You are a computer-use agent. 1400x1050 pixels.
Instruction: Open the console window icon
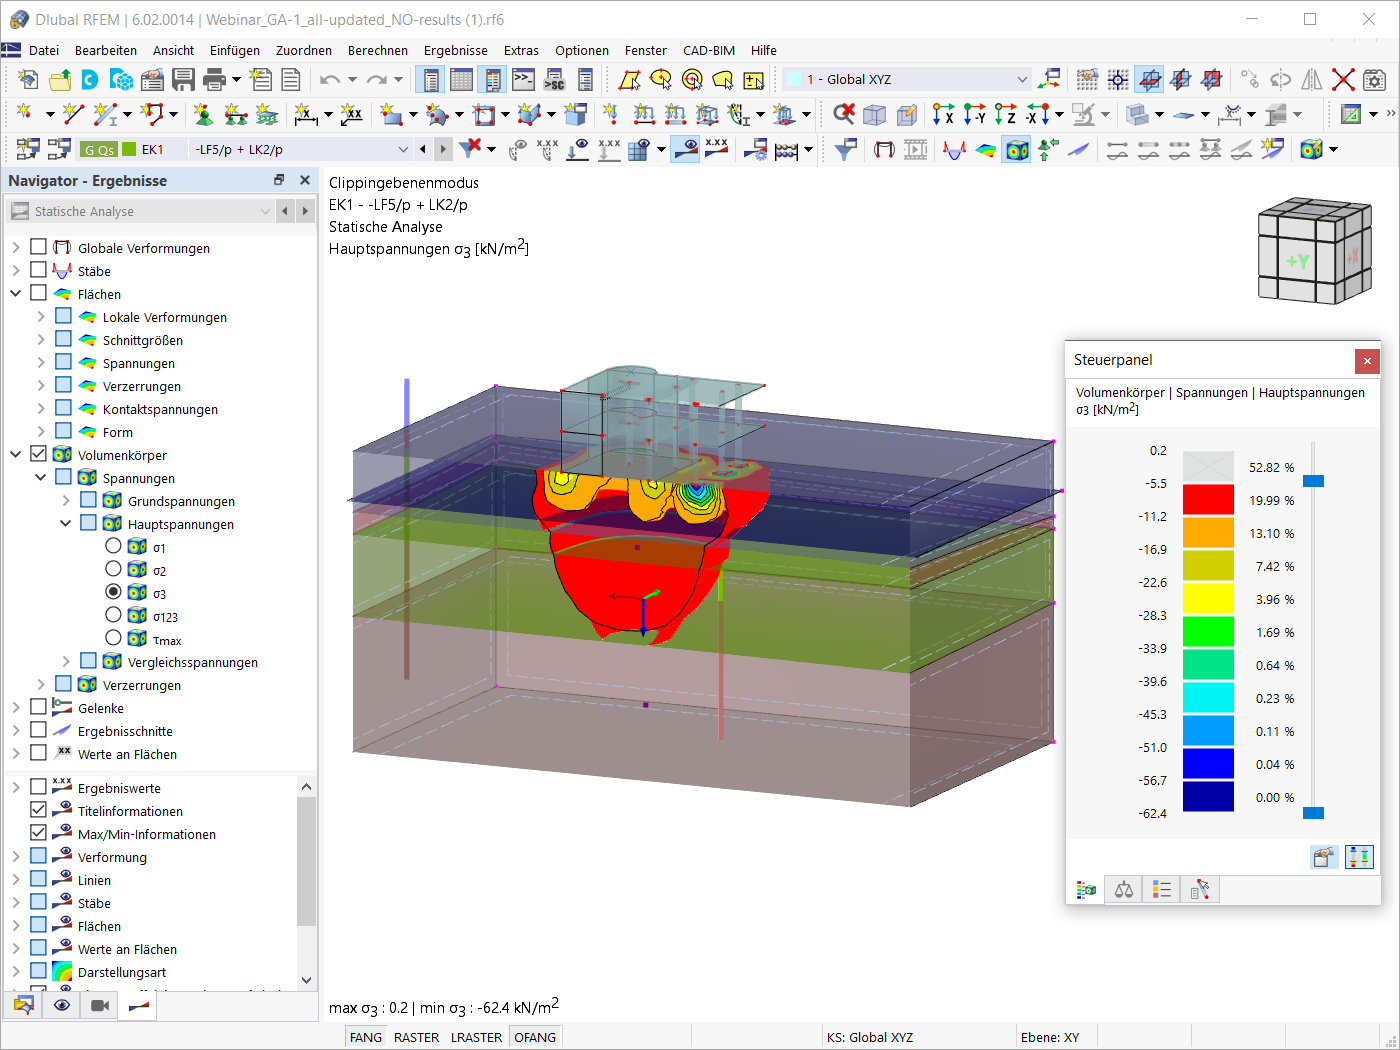point(524,79)
